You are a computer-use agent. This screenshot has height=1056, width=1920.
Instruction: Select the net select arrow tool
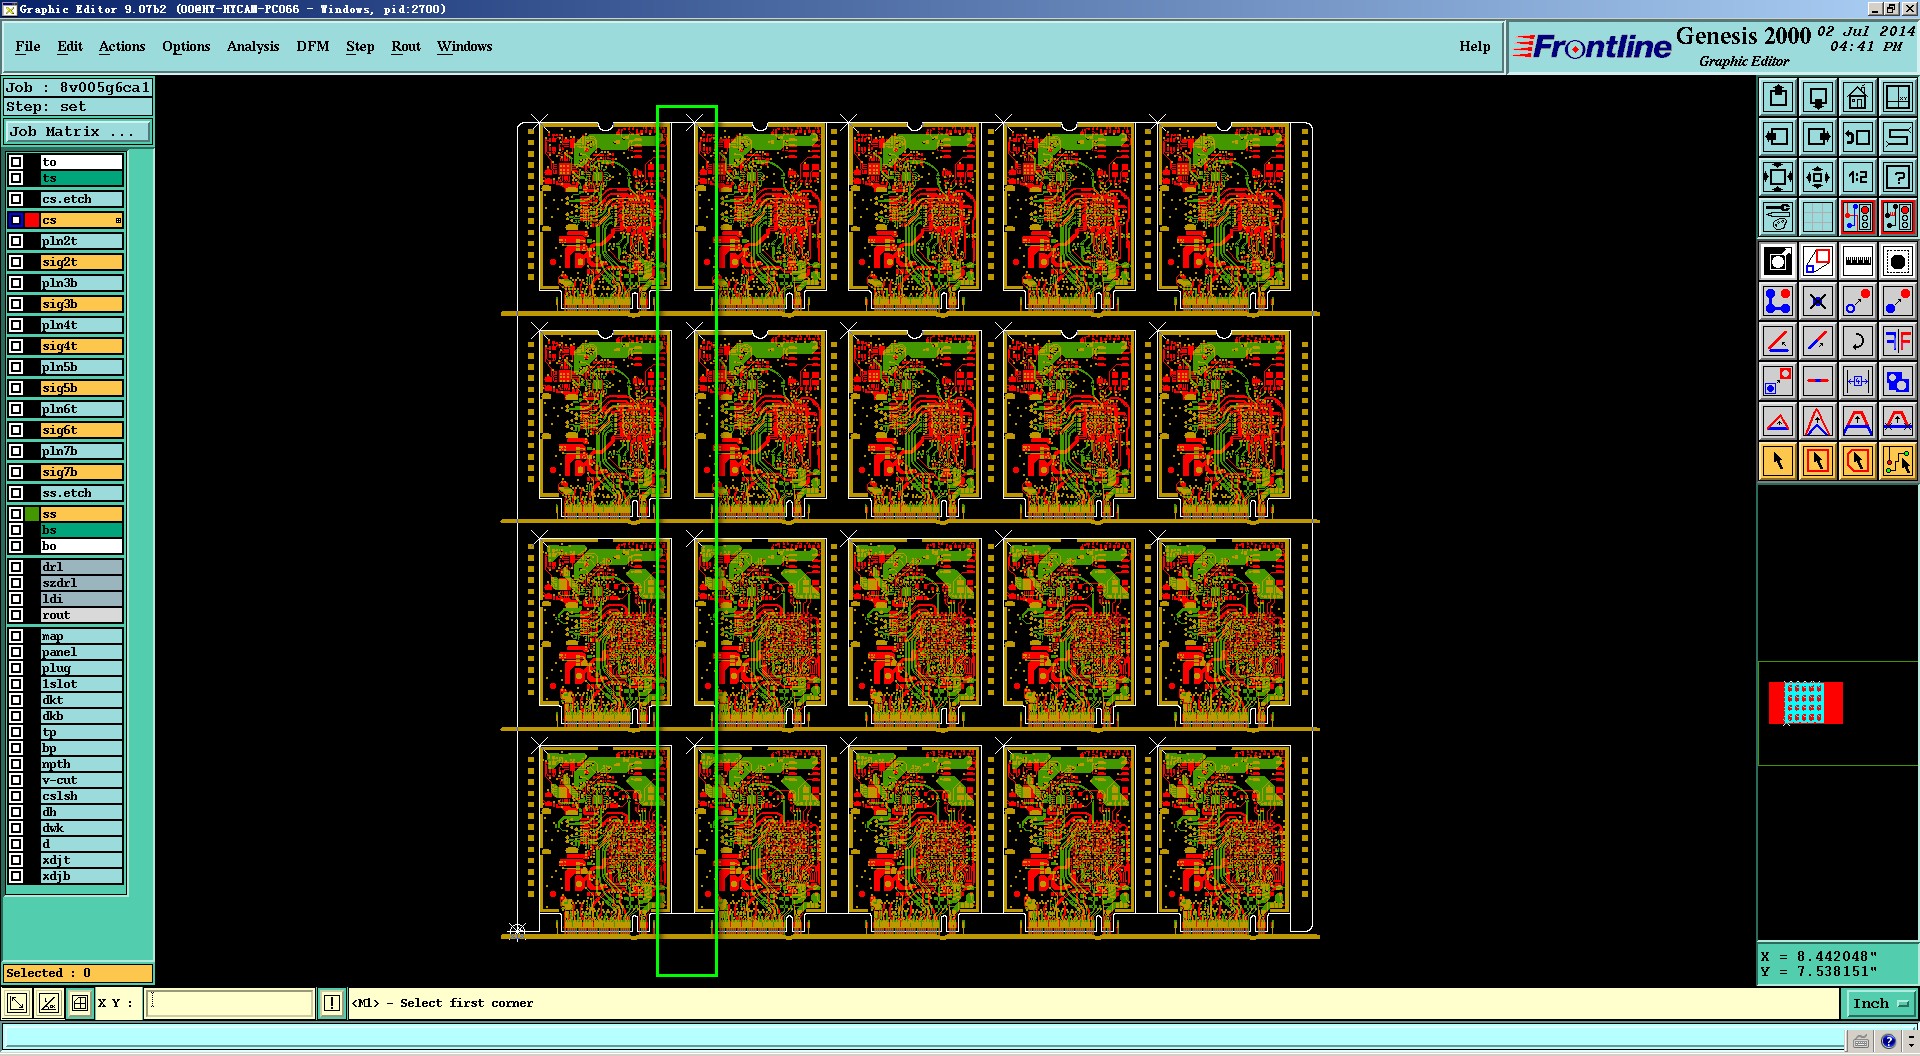pyautogui.click(x=1897, y=461)
